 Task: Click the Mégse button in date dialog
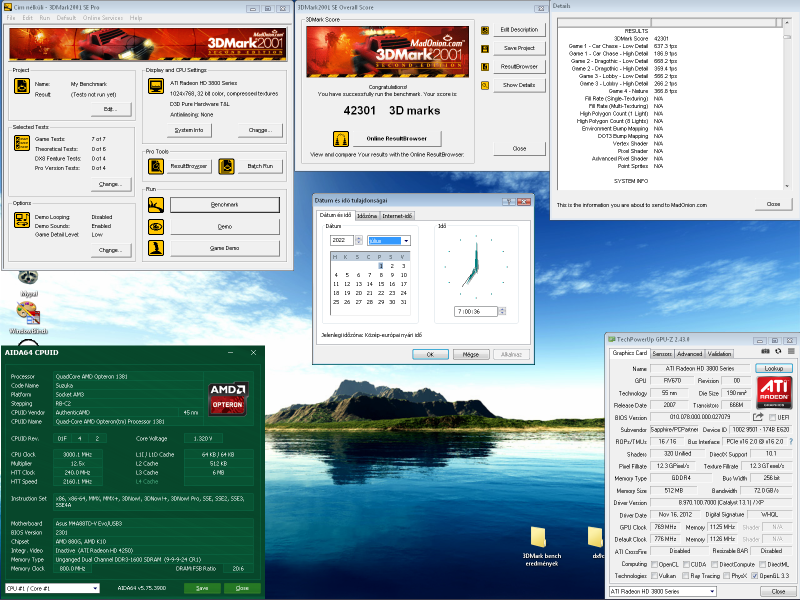point(471,355)
